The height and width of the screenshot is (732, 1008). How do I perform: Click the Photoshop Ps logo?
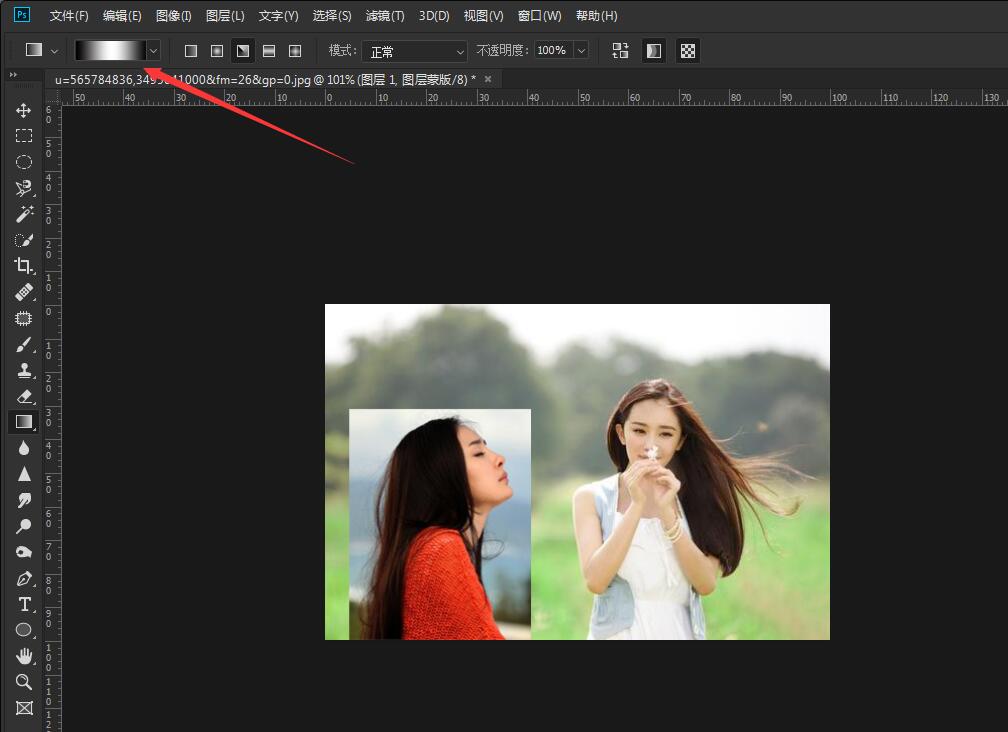[x=22, y=15]
